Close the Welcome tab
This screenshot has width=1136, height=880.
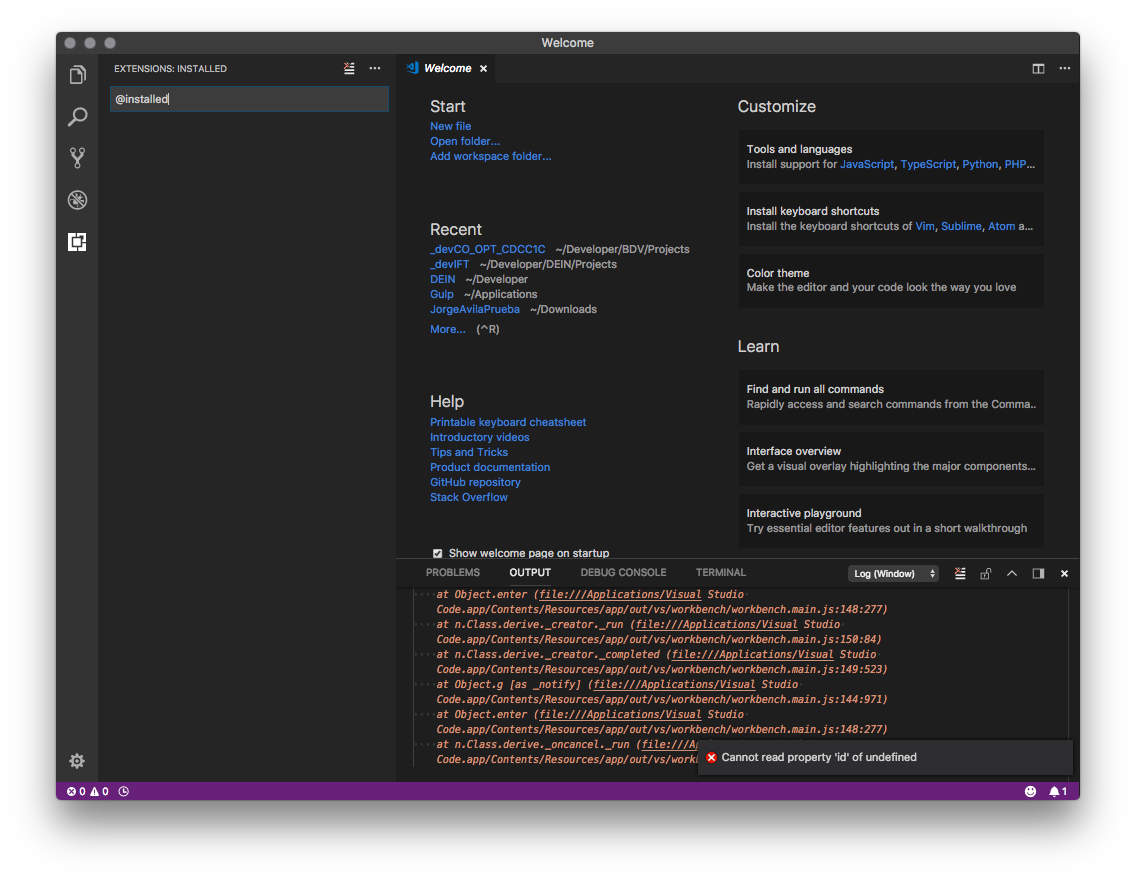click(483, 68)
